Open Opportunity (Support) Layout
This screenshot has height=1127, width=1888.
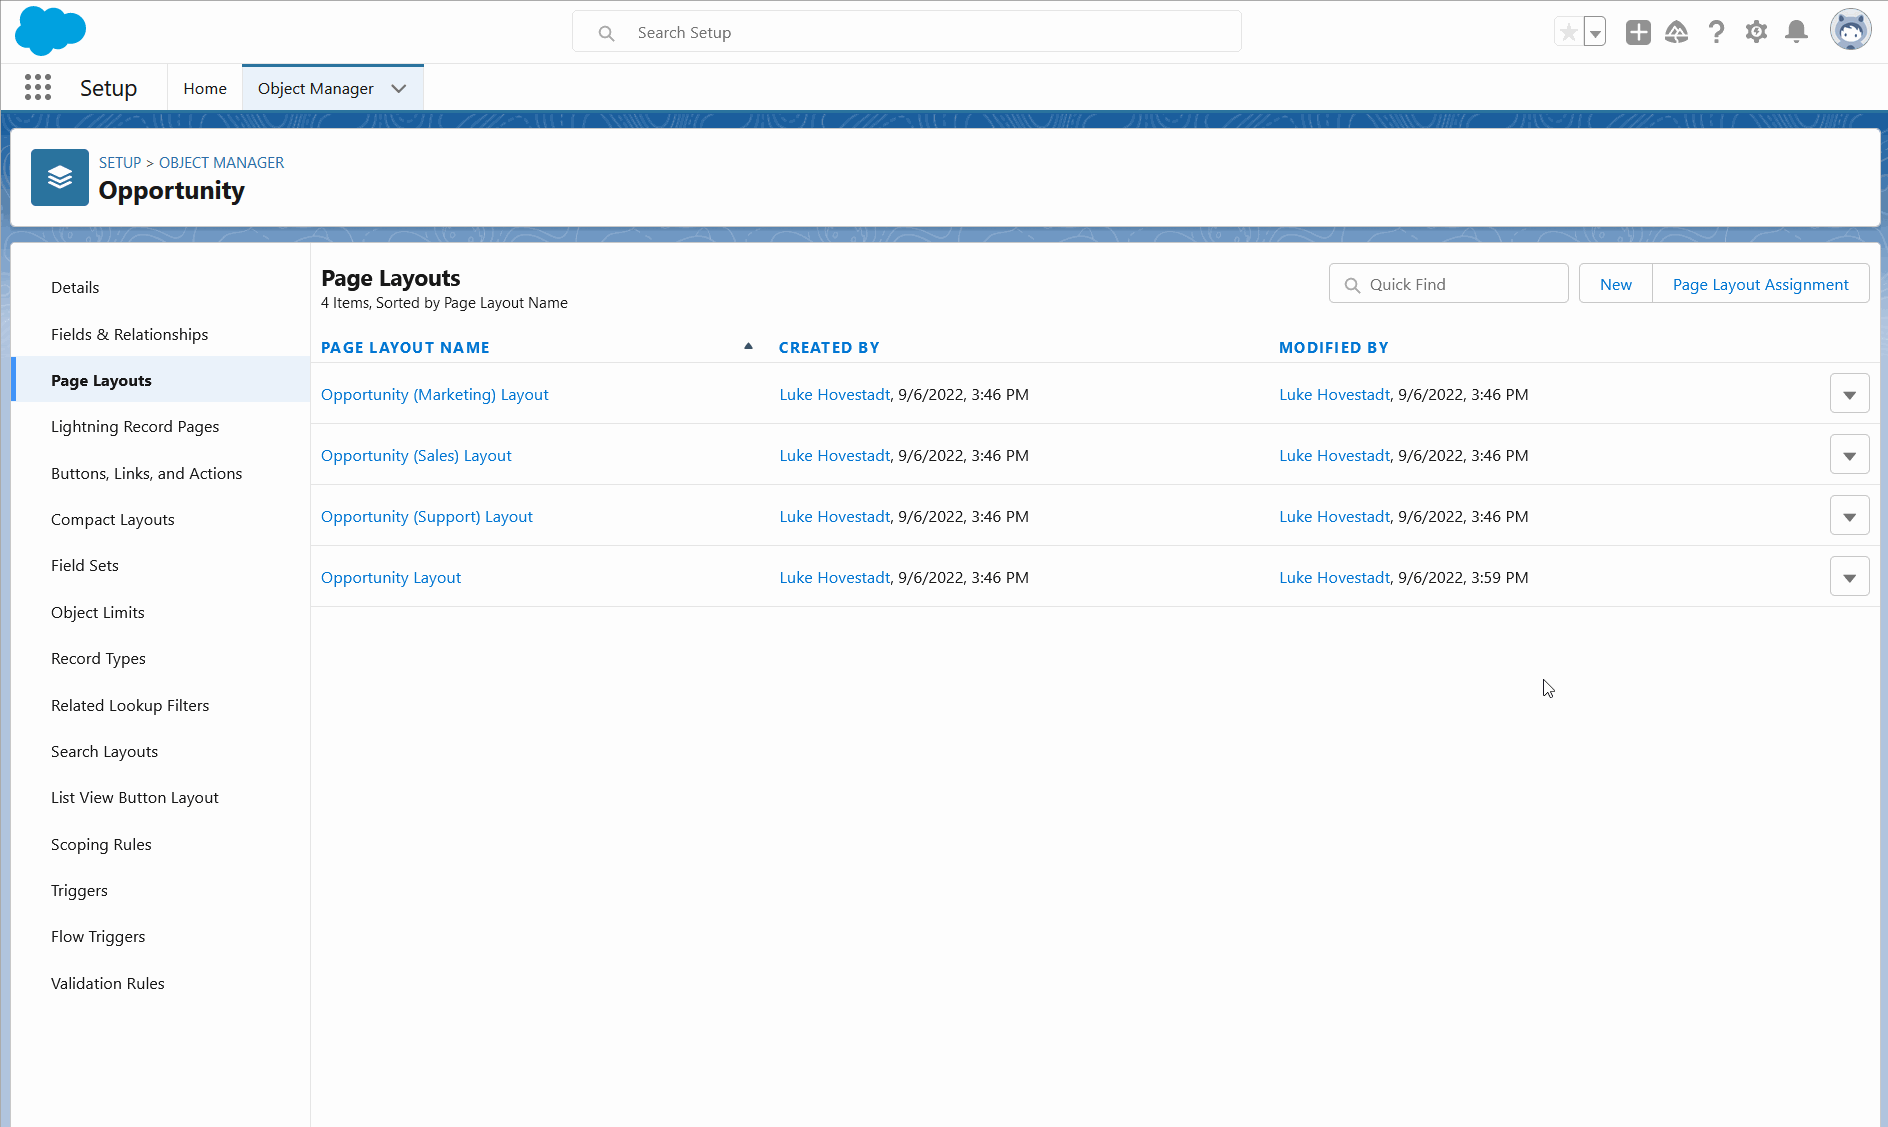click(427, 517)
